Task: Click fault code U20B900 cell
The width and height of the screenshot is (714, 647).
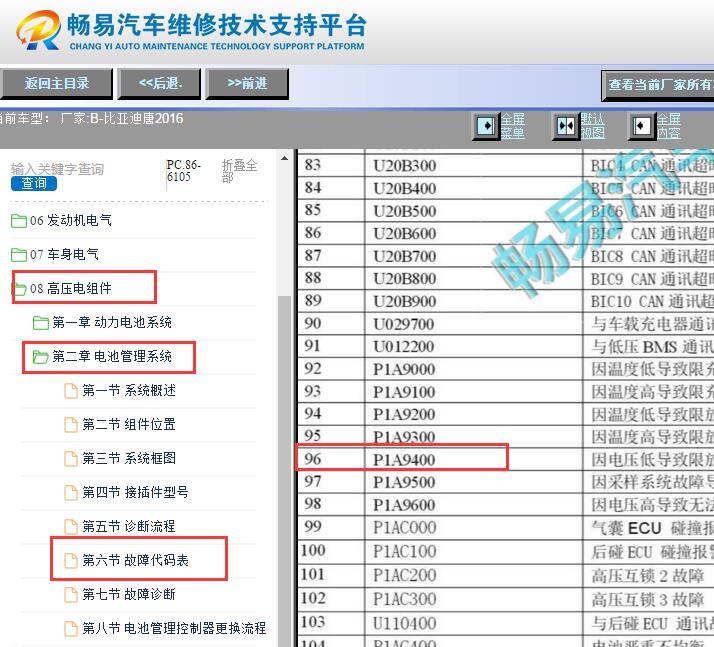Action: pos(474,301)
